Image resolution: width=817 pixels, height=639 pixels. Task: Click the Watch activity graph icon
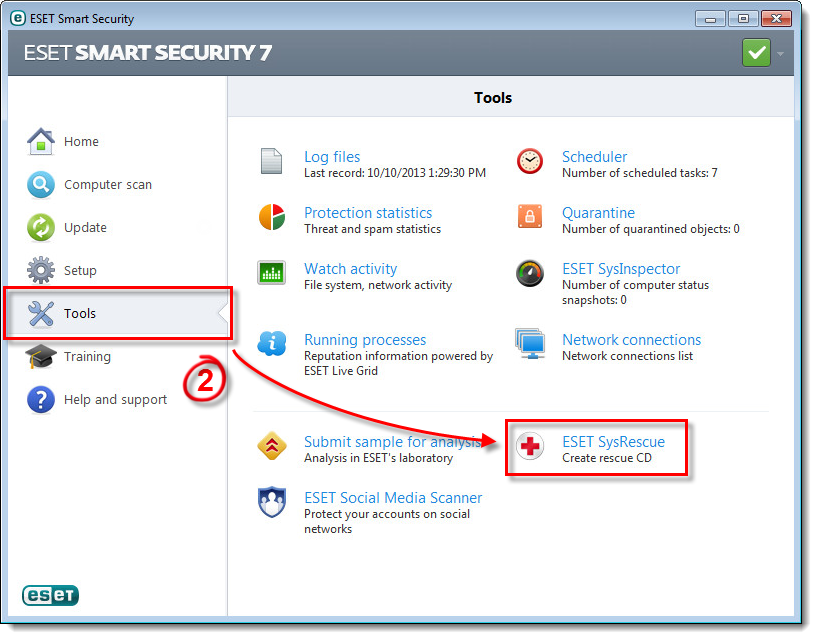click(272, 273)
